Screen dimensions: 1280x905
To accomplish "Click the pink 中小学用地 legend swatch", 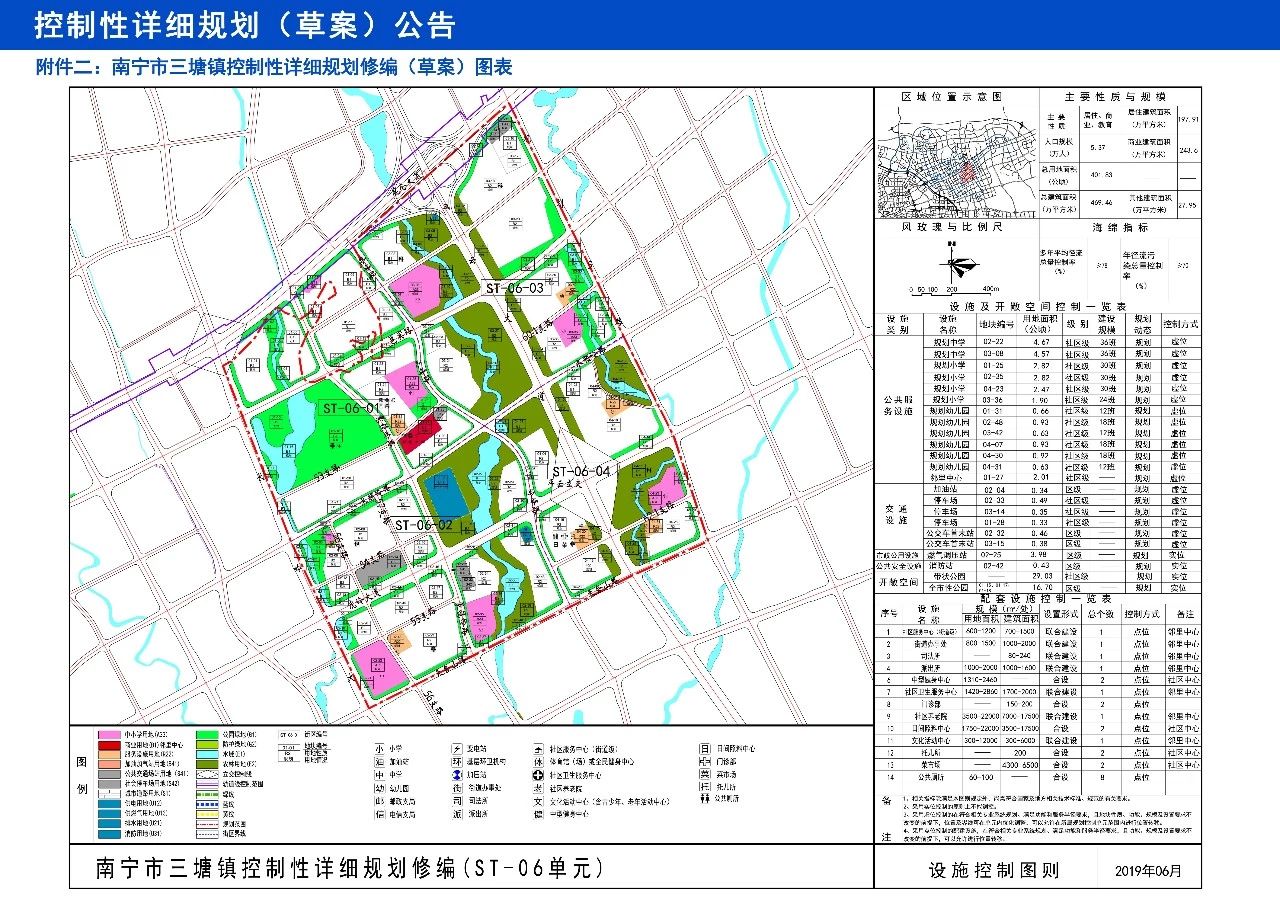I will tap(109, 735).
